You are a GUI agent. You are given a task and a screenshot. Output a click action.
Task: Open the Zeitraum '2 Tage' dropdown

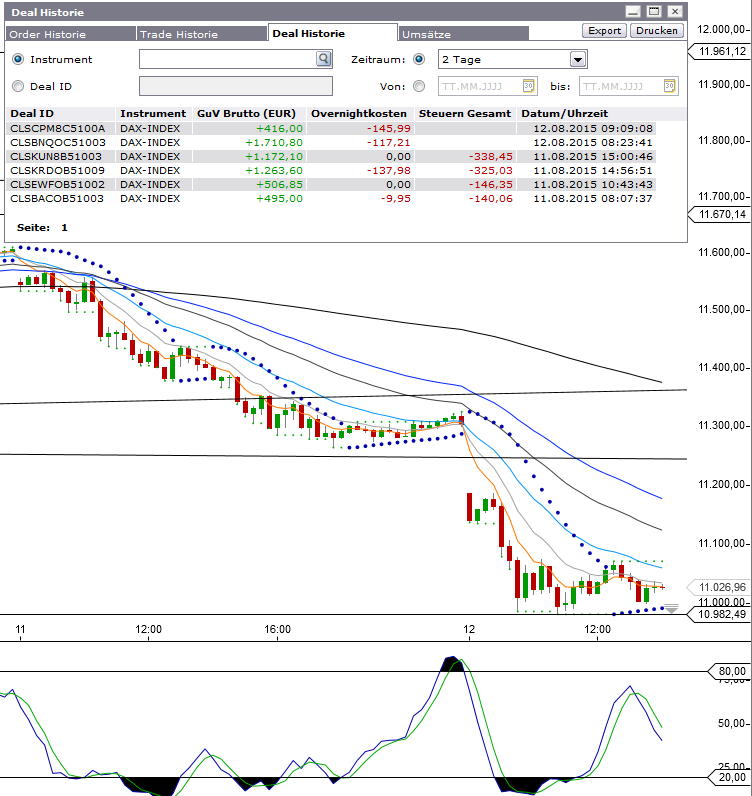(x=577, y=60)
